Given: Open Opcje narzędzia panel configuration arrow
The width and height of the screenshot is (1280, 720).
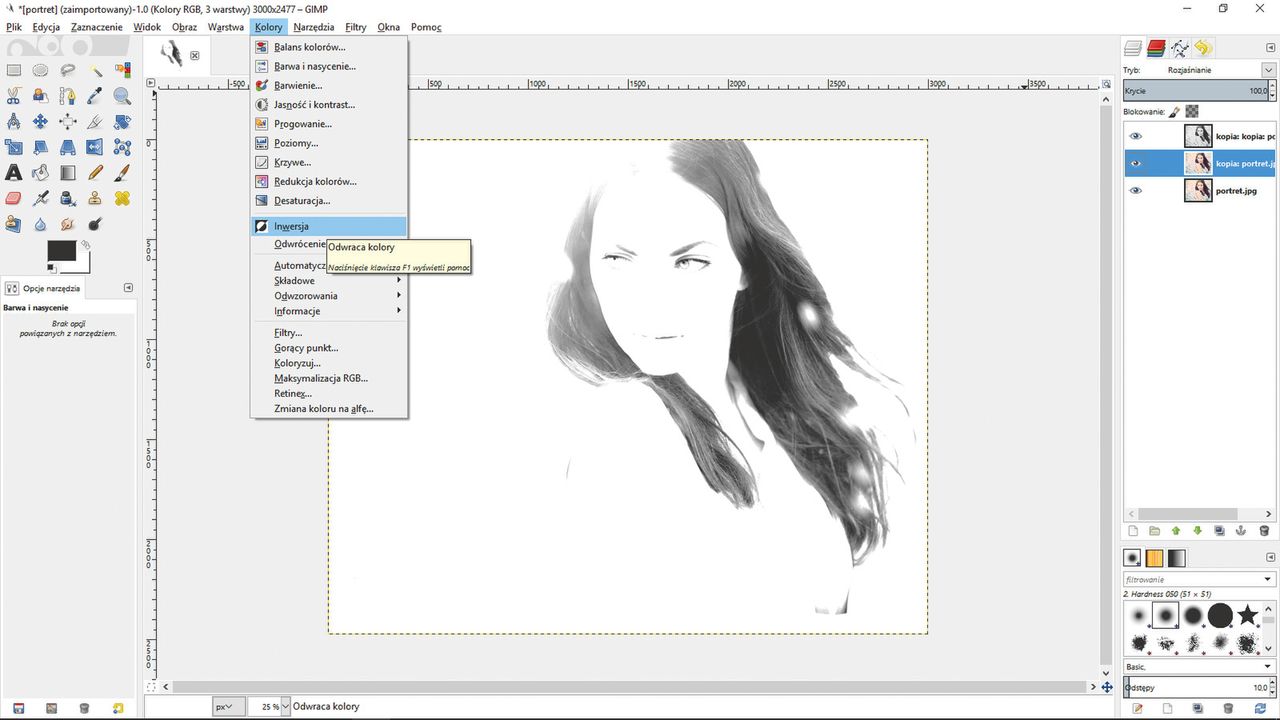Looking at the screenshot, I should (128, 288).
